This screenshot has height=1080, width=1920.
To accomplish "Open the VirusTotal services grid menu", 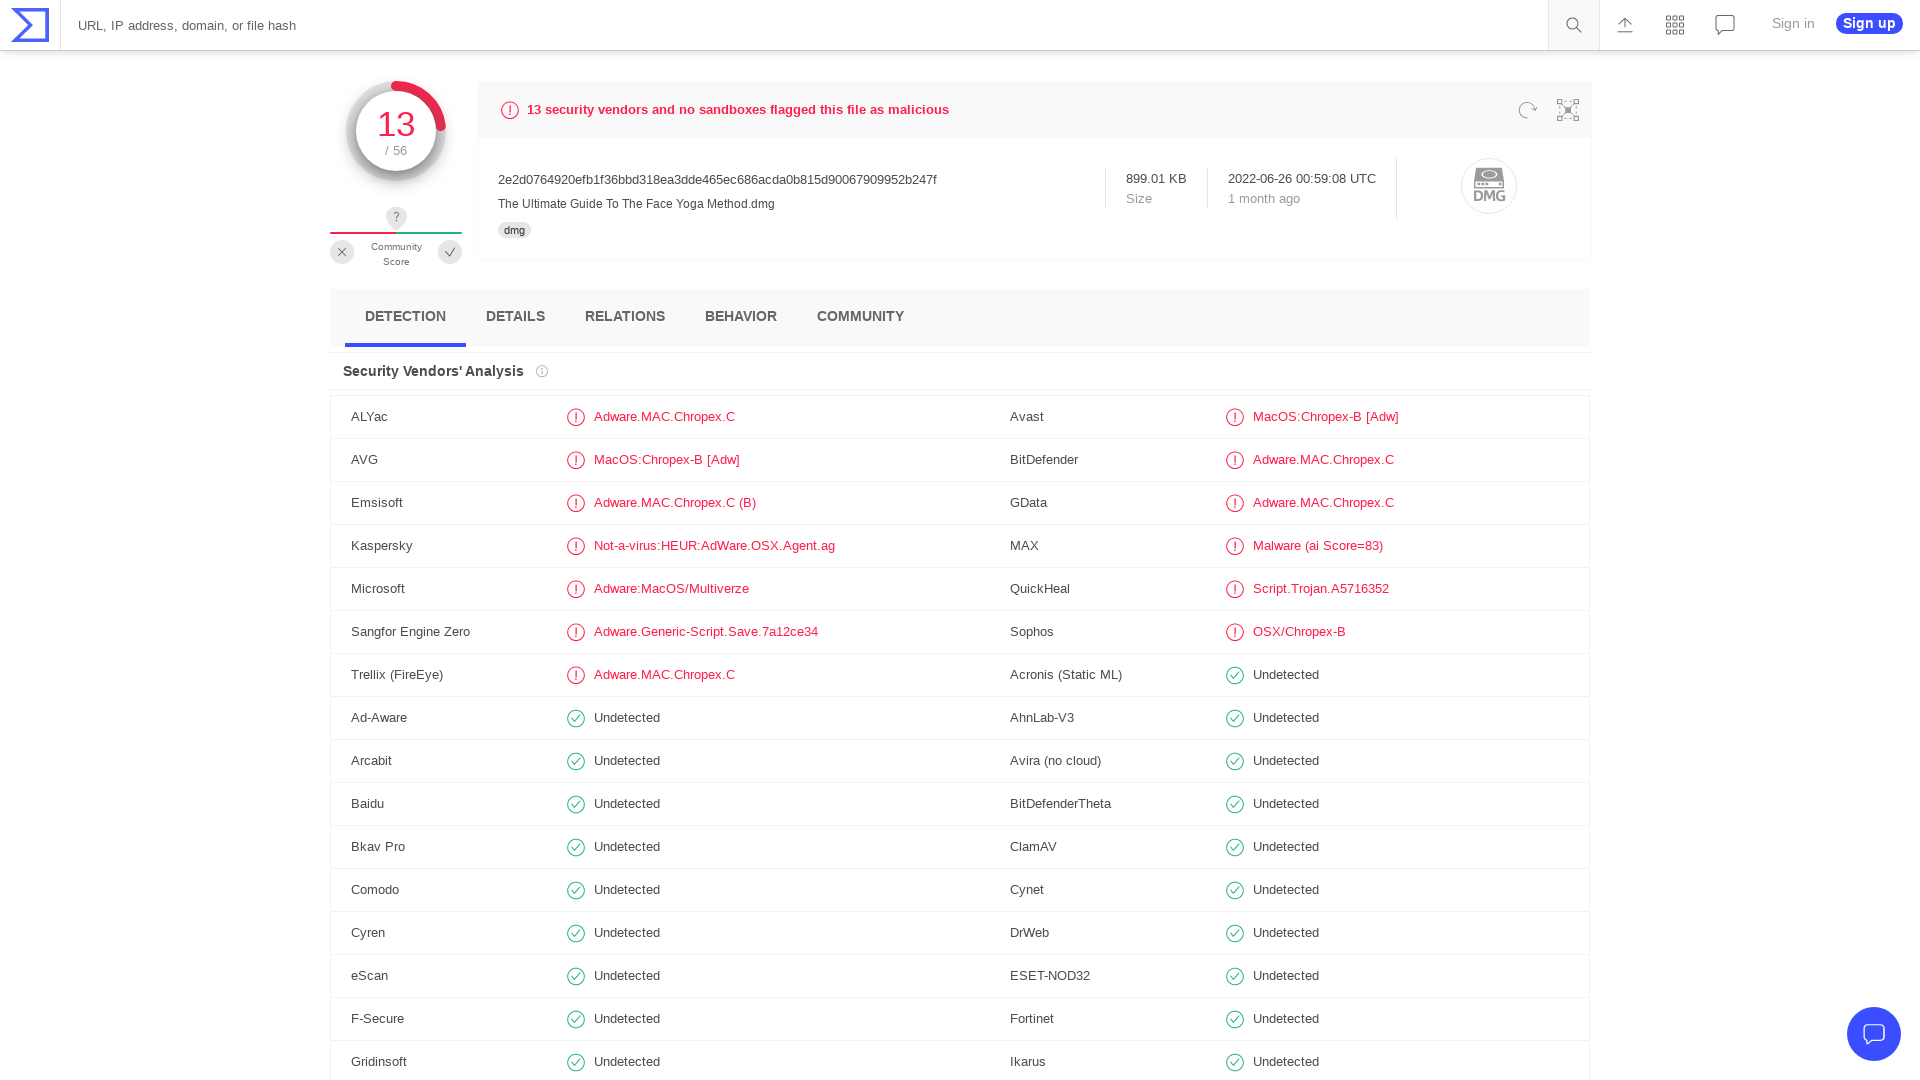I will pyautogui.click(x=1674, y=24).
